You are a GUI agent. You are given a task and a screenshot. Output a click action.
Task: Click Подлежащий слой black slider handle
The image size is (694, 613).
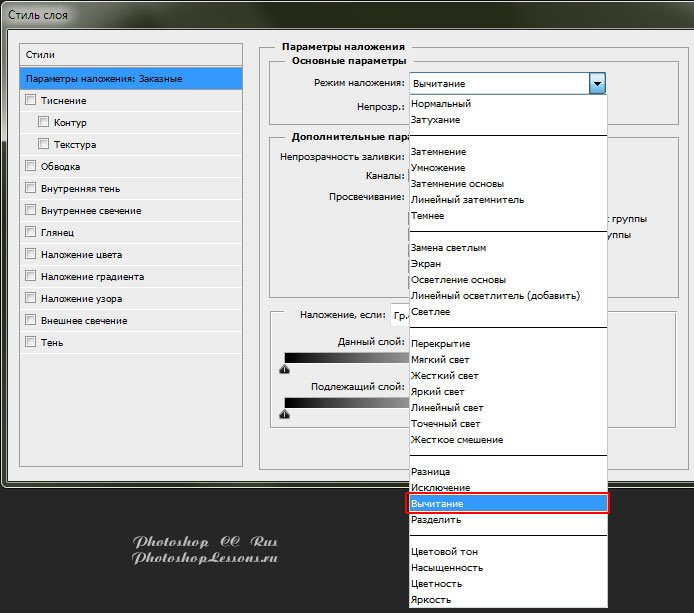coord(285,413)
